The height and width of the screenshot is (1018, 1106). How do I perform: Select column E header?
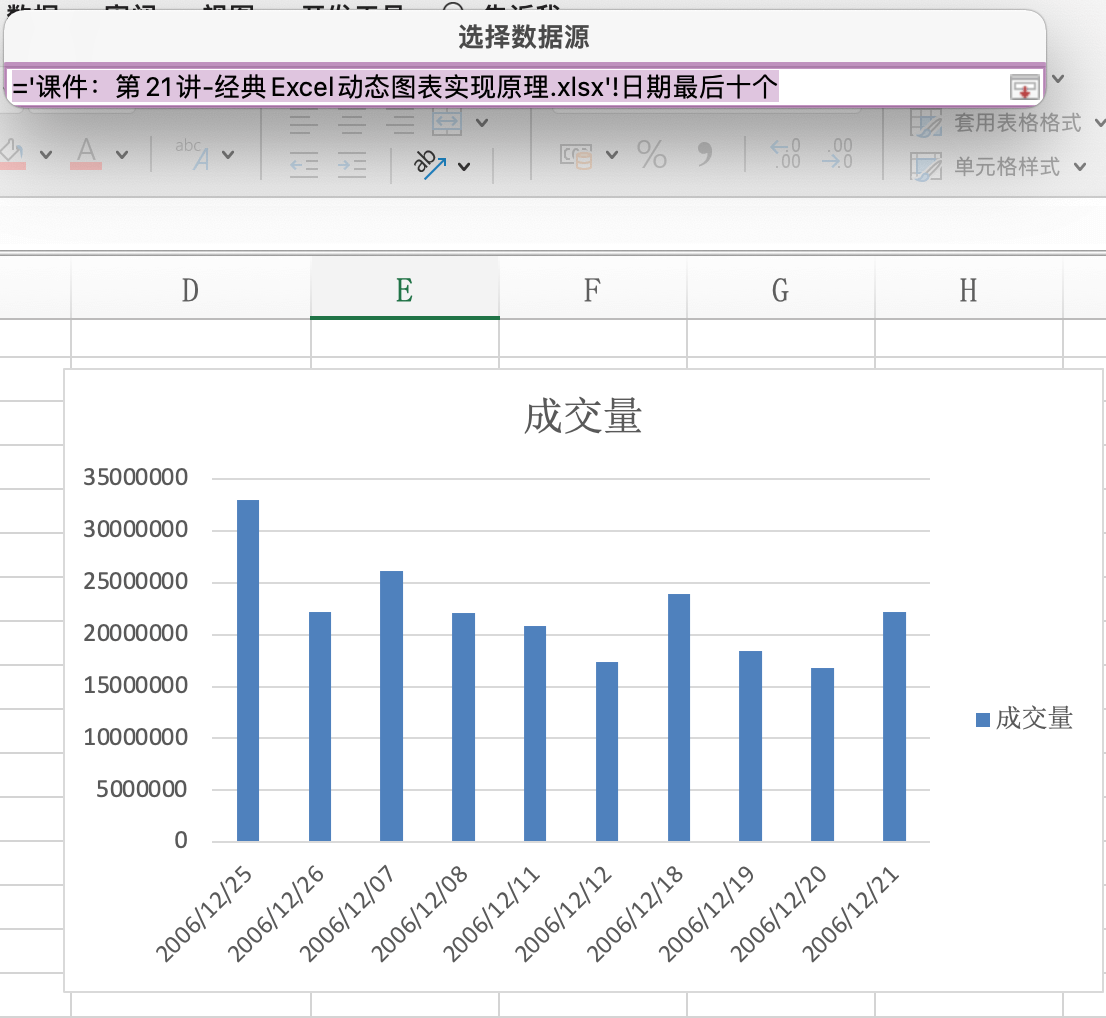(405, 290)
